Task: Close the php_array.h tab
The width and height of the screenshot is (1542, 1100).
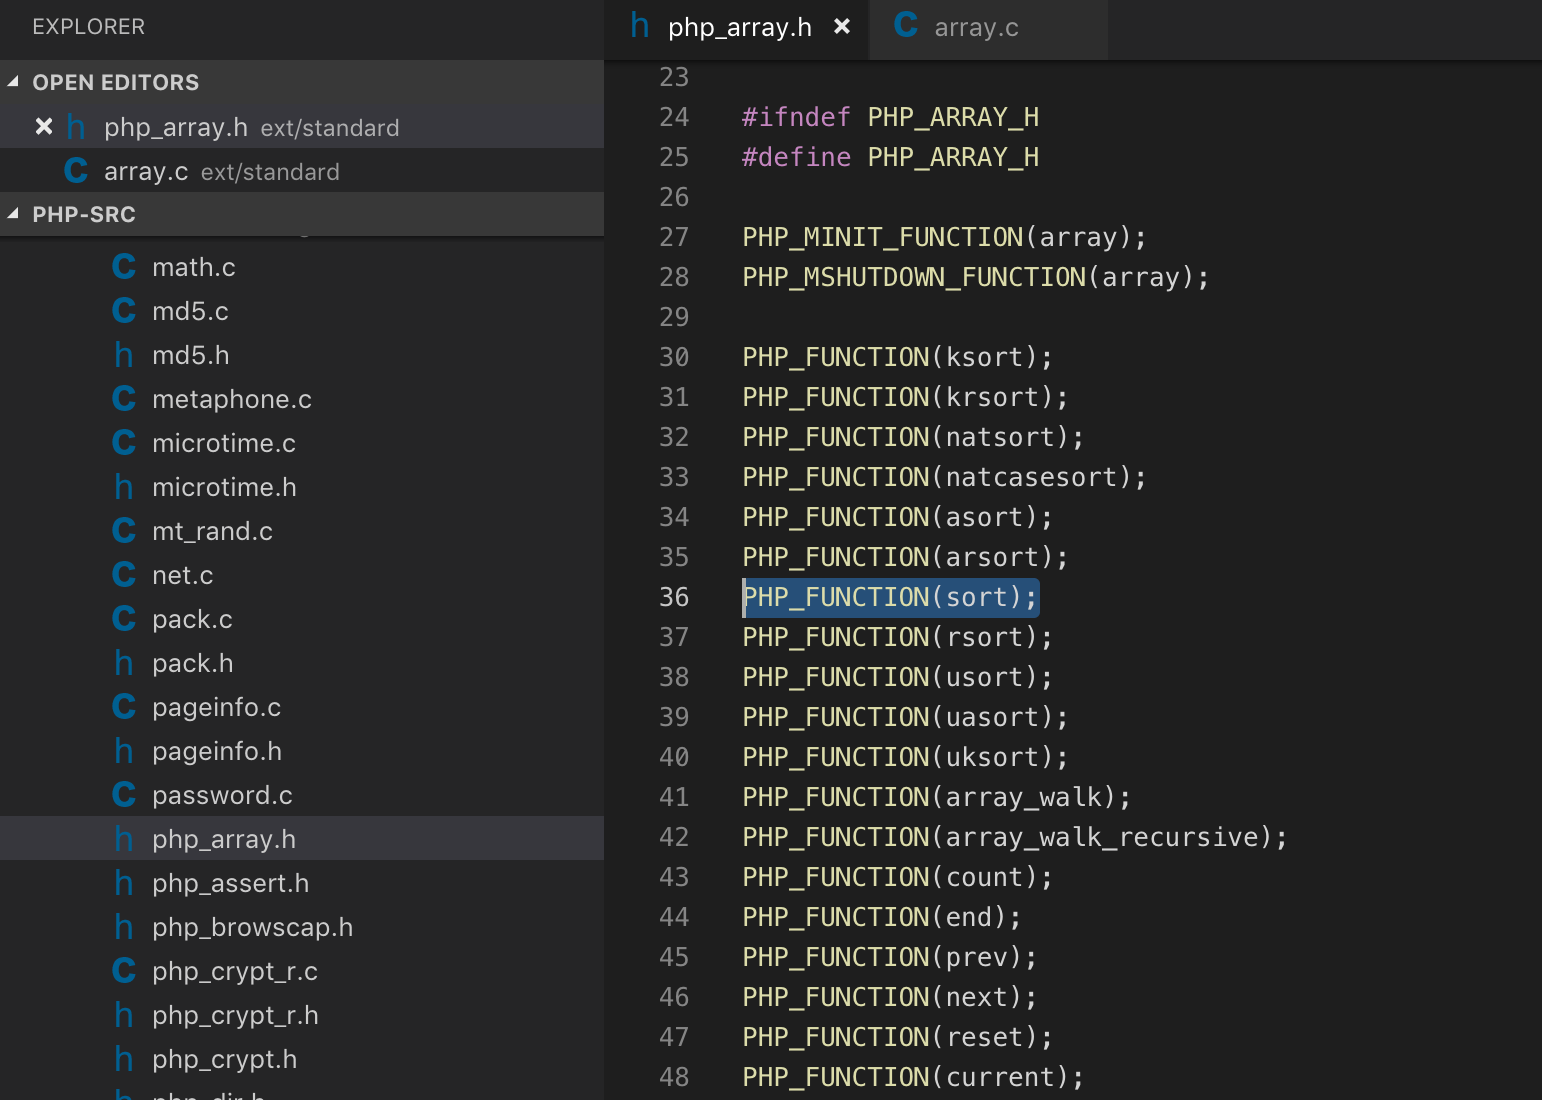Action: point(842,27)
